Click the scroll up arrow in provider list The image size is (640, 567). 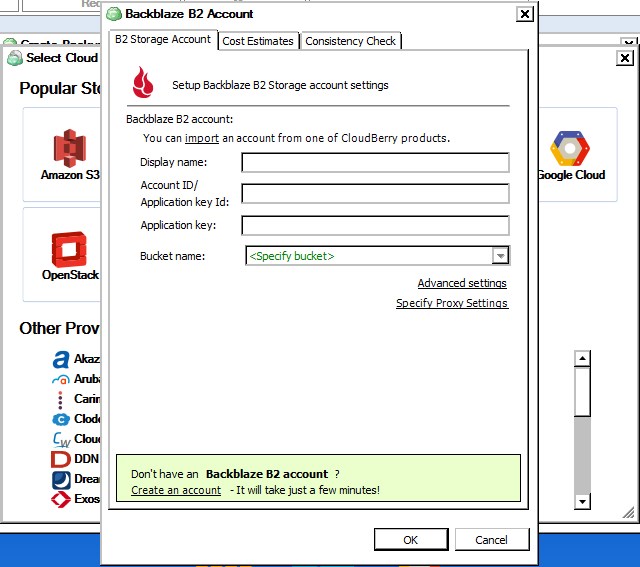coord(582,358)
